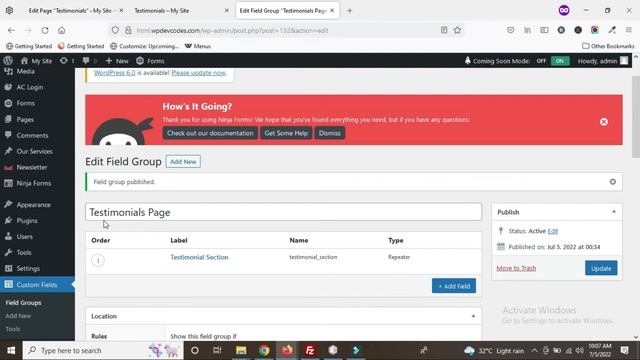Open comments bubble in admin bar
640x360 pixels.
(x=89, y=61)
